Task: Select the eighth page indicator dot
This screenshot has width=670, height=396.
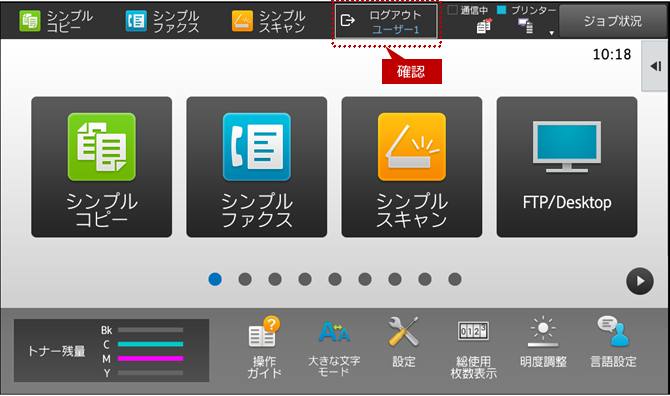Action: (x=425, y=279)
